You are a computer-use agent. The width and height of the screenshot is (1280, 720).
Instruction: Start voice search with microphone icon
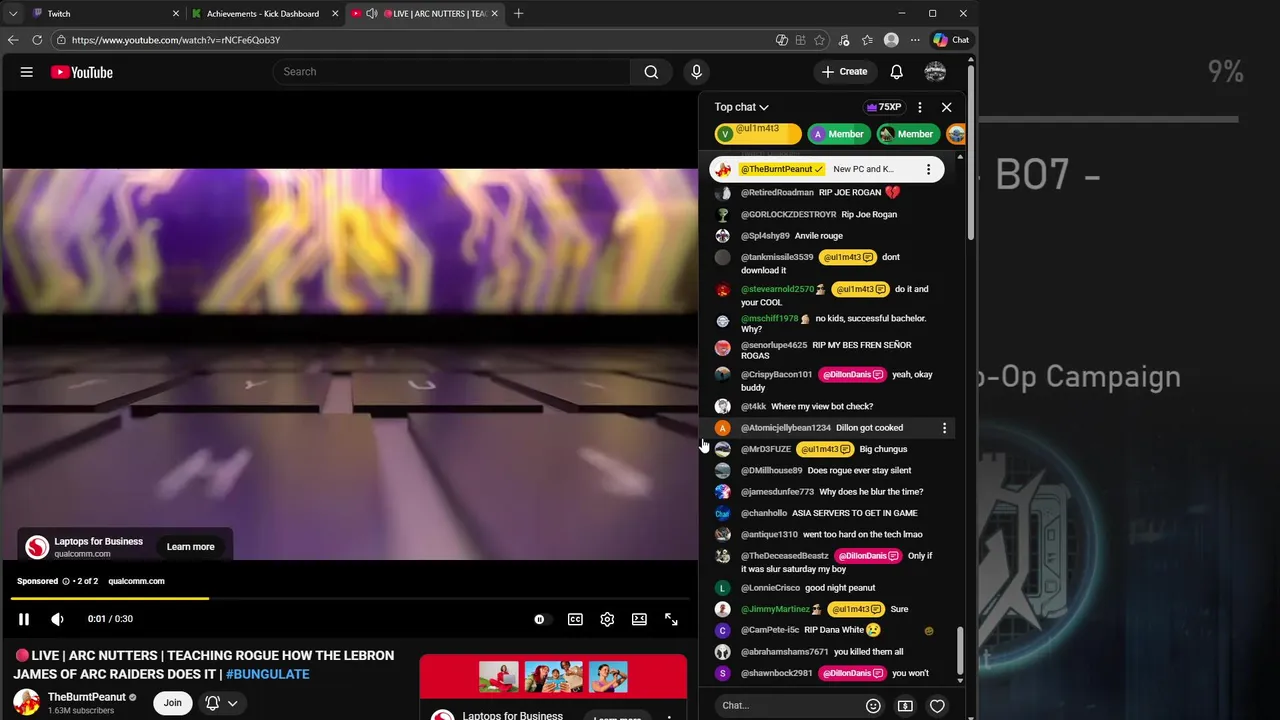click(x=697, y=72)
